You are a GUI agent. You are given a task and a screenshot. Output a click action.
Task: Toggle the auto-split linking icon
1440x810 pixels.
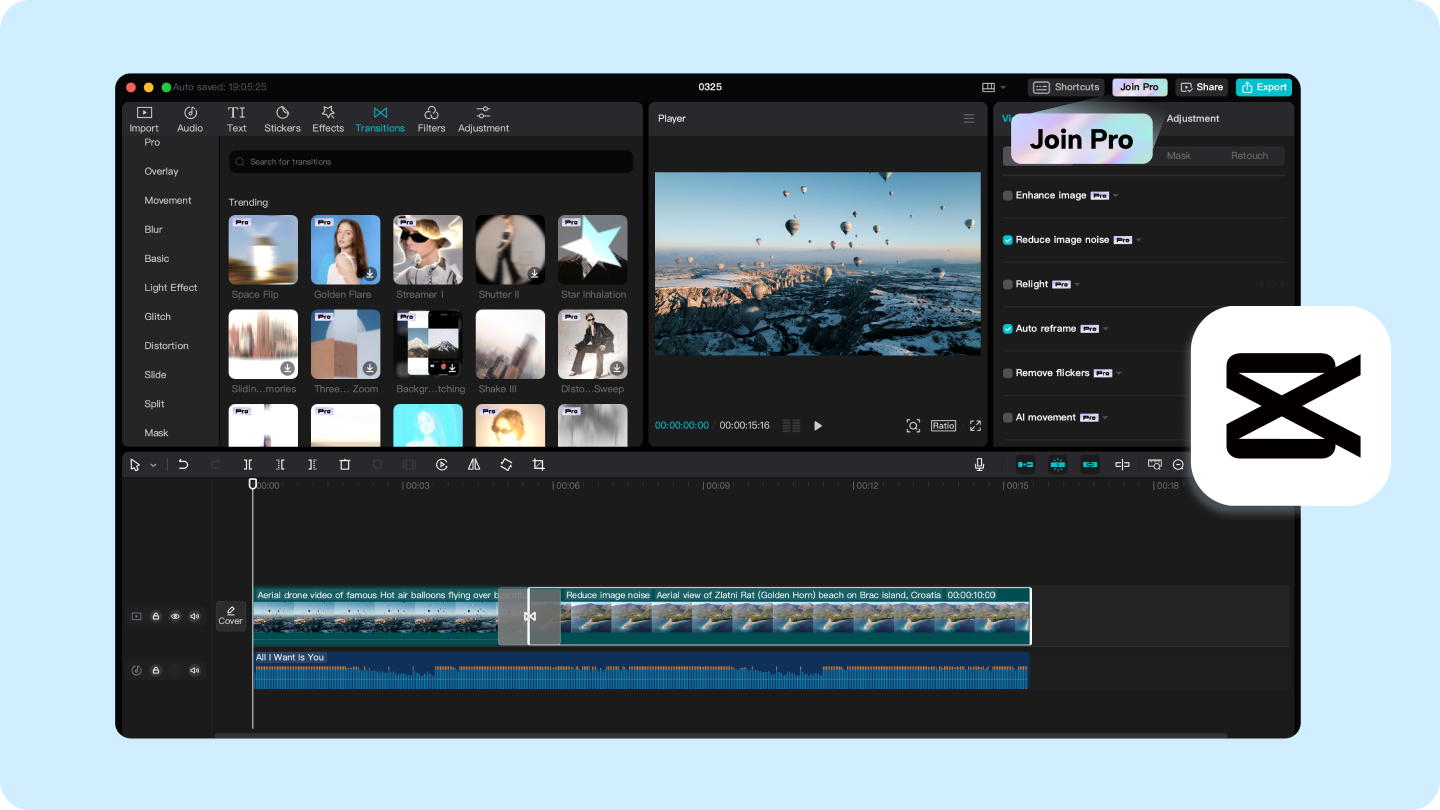[1057, 464]
